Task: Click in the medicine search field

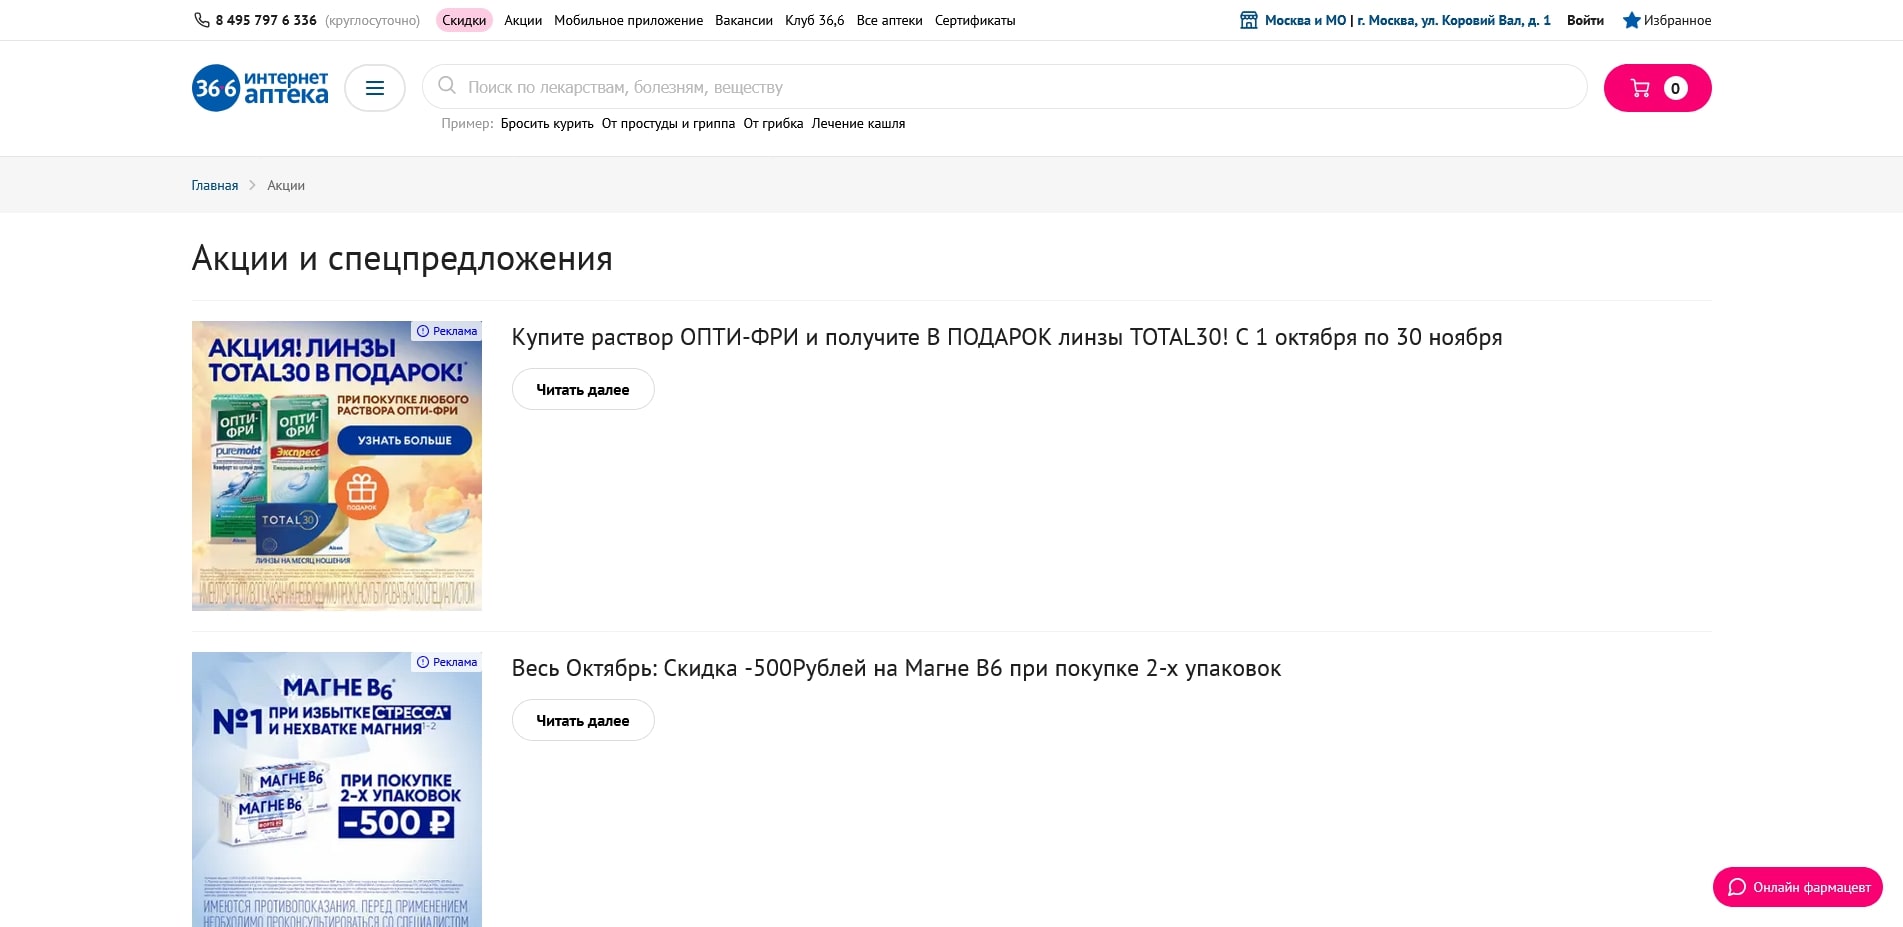Action: pos(1000,87)
